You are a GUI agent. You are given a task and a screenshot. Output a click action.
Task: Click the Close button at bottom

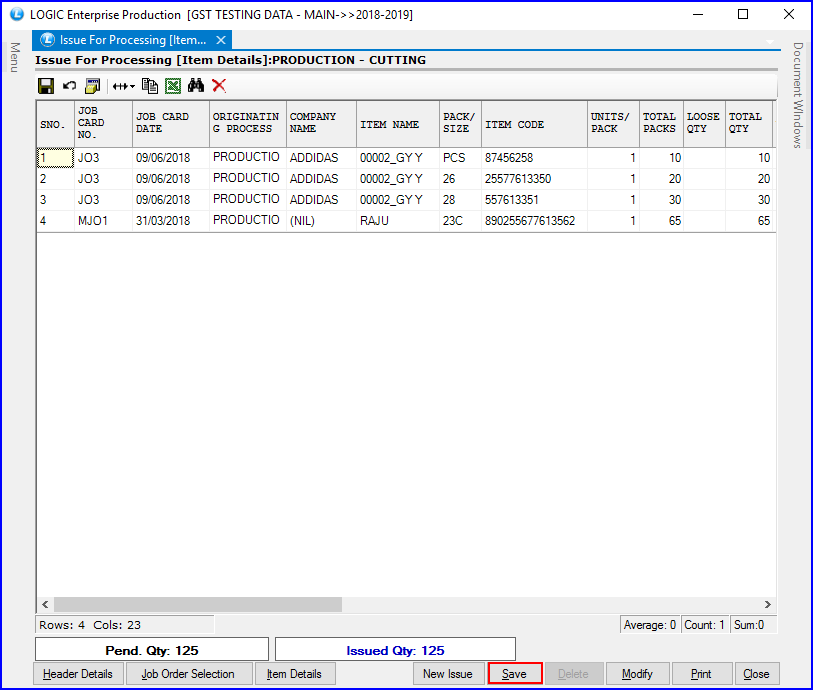pyautogui.click(x=756, y=673)
